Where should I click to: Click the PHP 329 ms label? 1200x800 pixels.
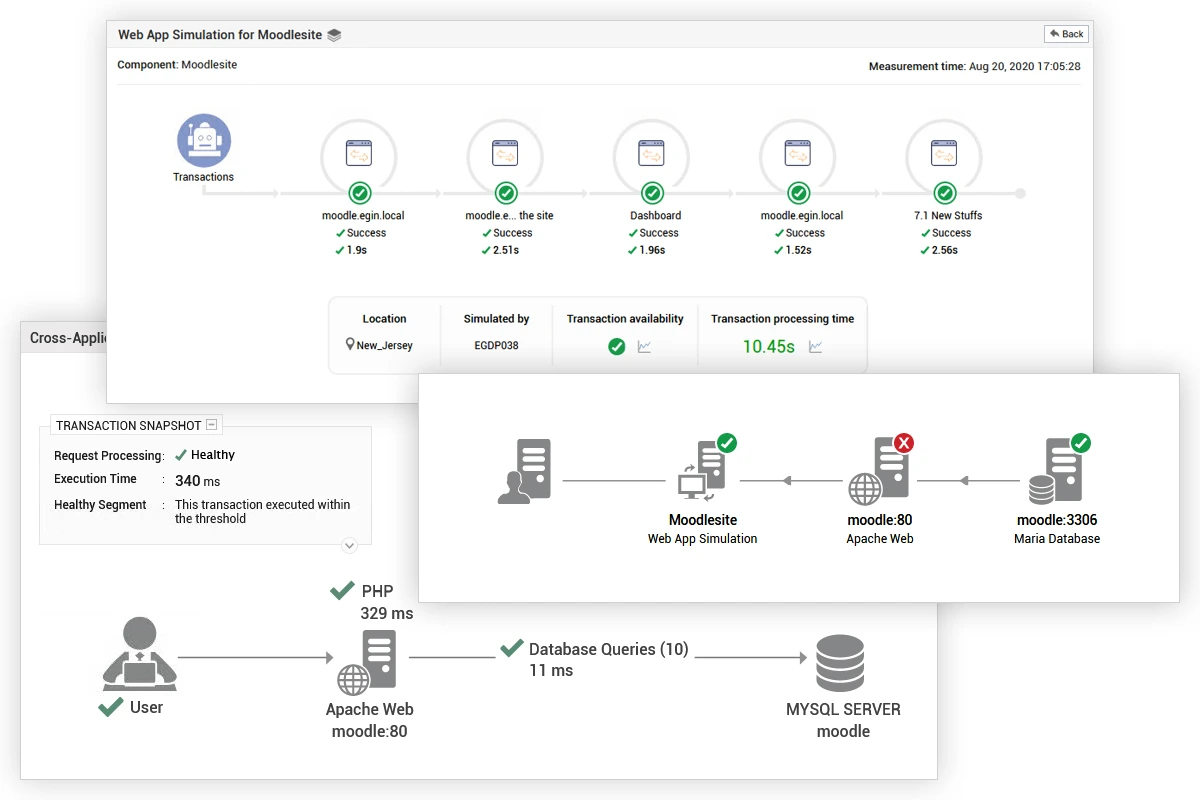(x=386, y=602)
